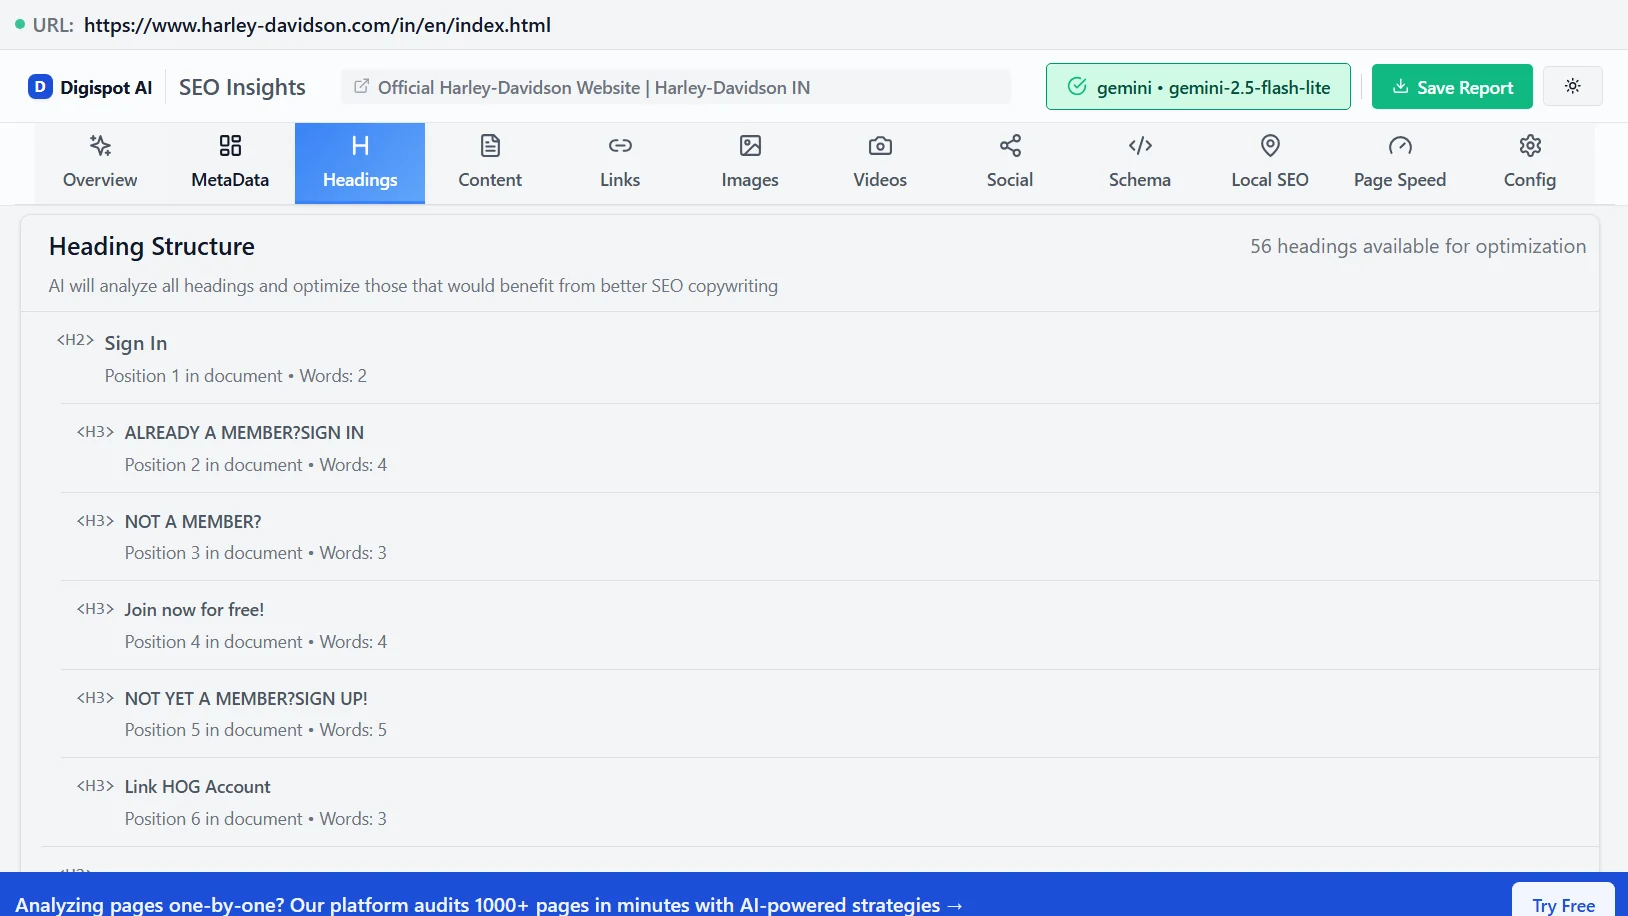Open the Schema tab label

click(x=1140, y=180)
